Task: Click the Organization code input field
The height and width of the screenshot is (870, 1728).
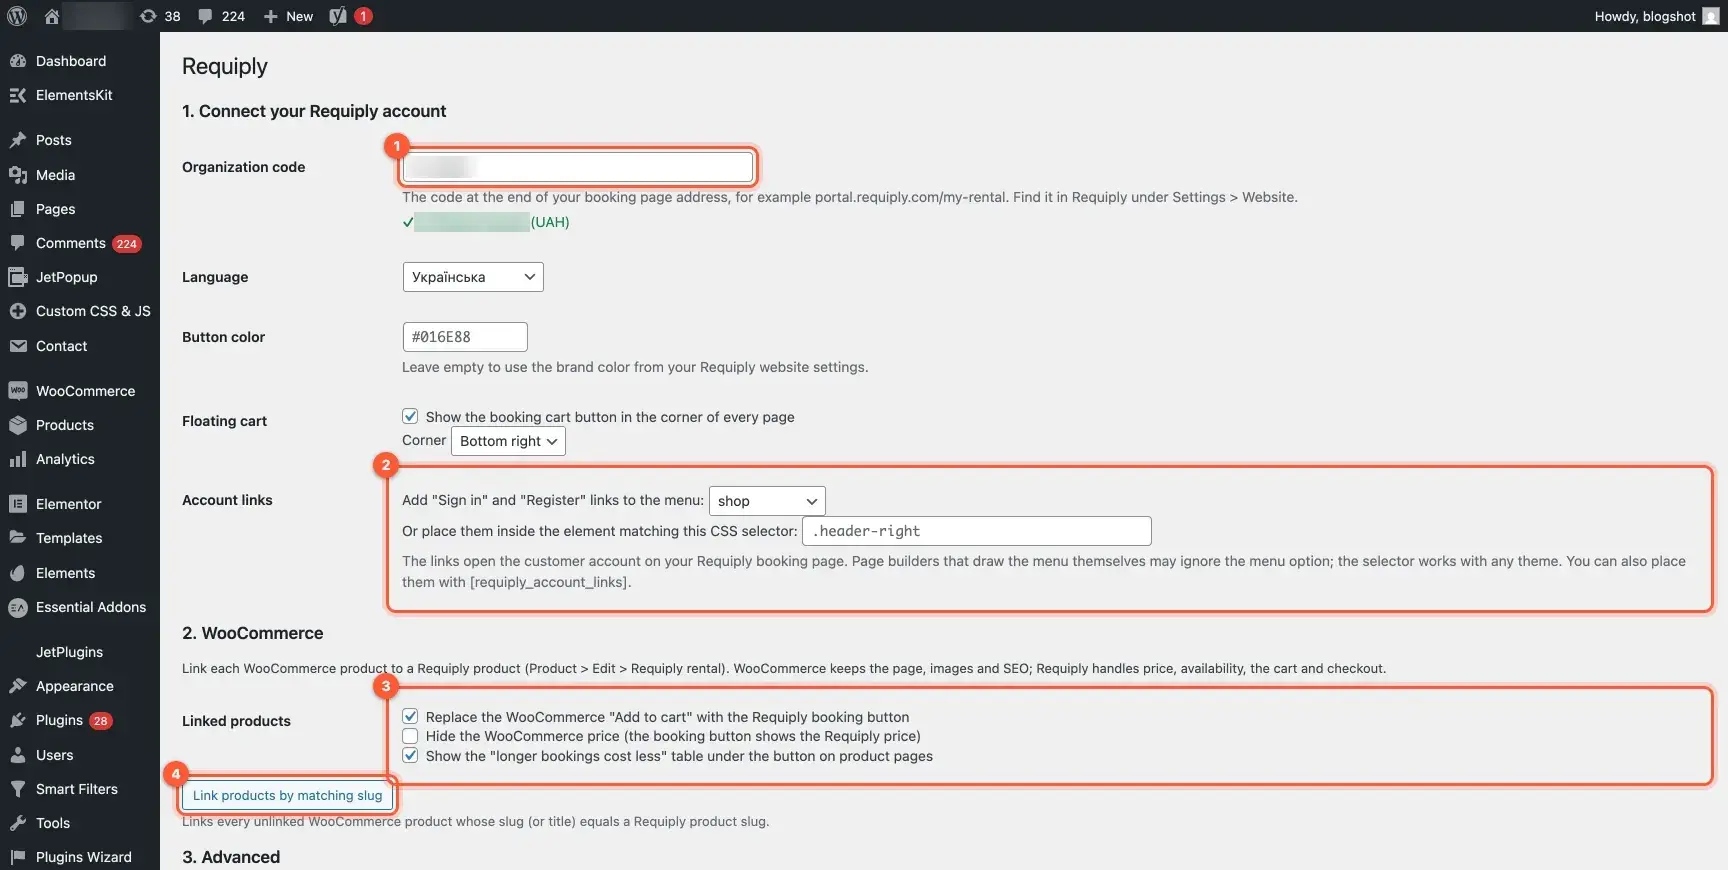Action: pos(578,166)
